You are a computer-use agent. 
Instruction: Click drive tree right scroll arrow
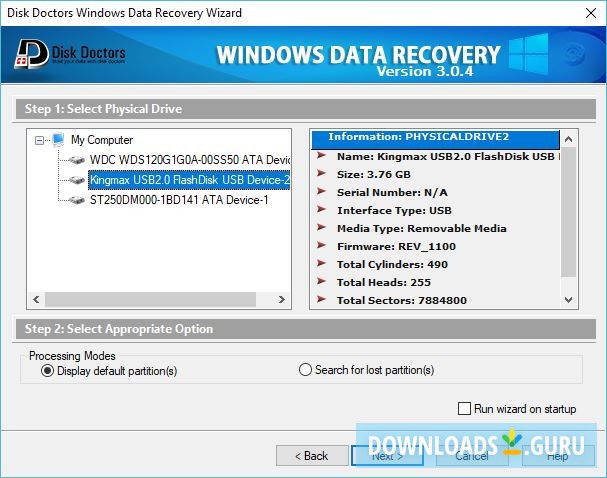click(281, 300)
